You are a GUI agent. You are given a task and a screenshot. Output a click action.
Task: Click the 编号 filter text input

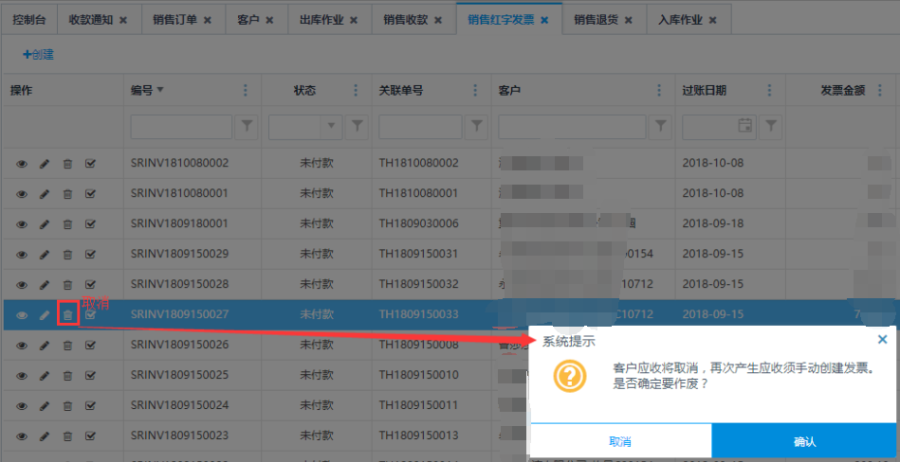pyautogui.click(x=182, y=126)
